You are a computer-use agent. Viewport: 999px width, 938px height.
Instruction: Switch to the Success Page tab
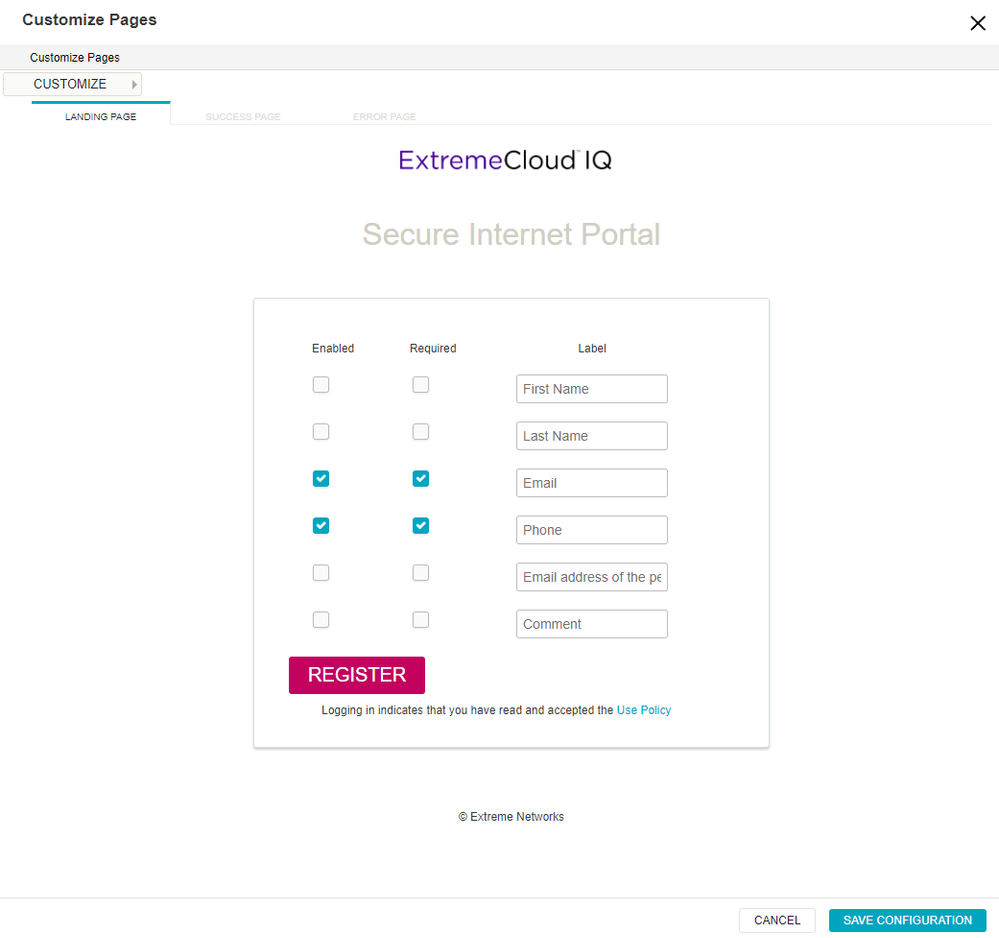pos(243,117)
